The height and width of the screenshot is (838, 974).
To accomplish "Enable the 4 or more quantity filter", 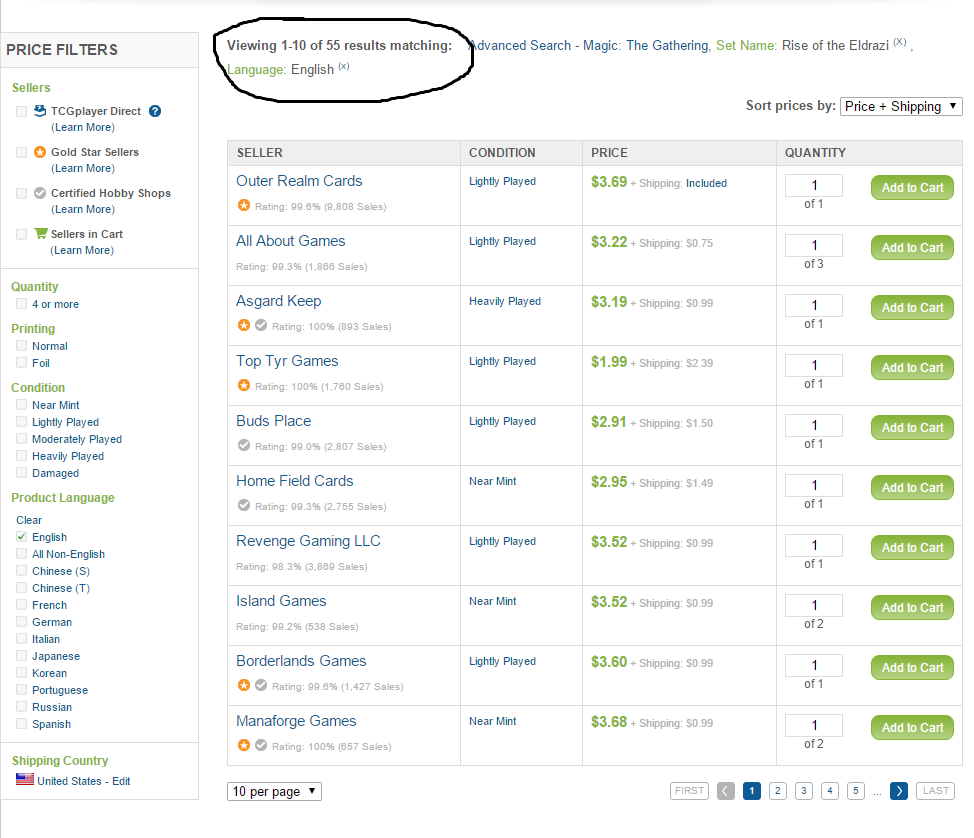I will coord(22,304).
